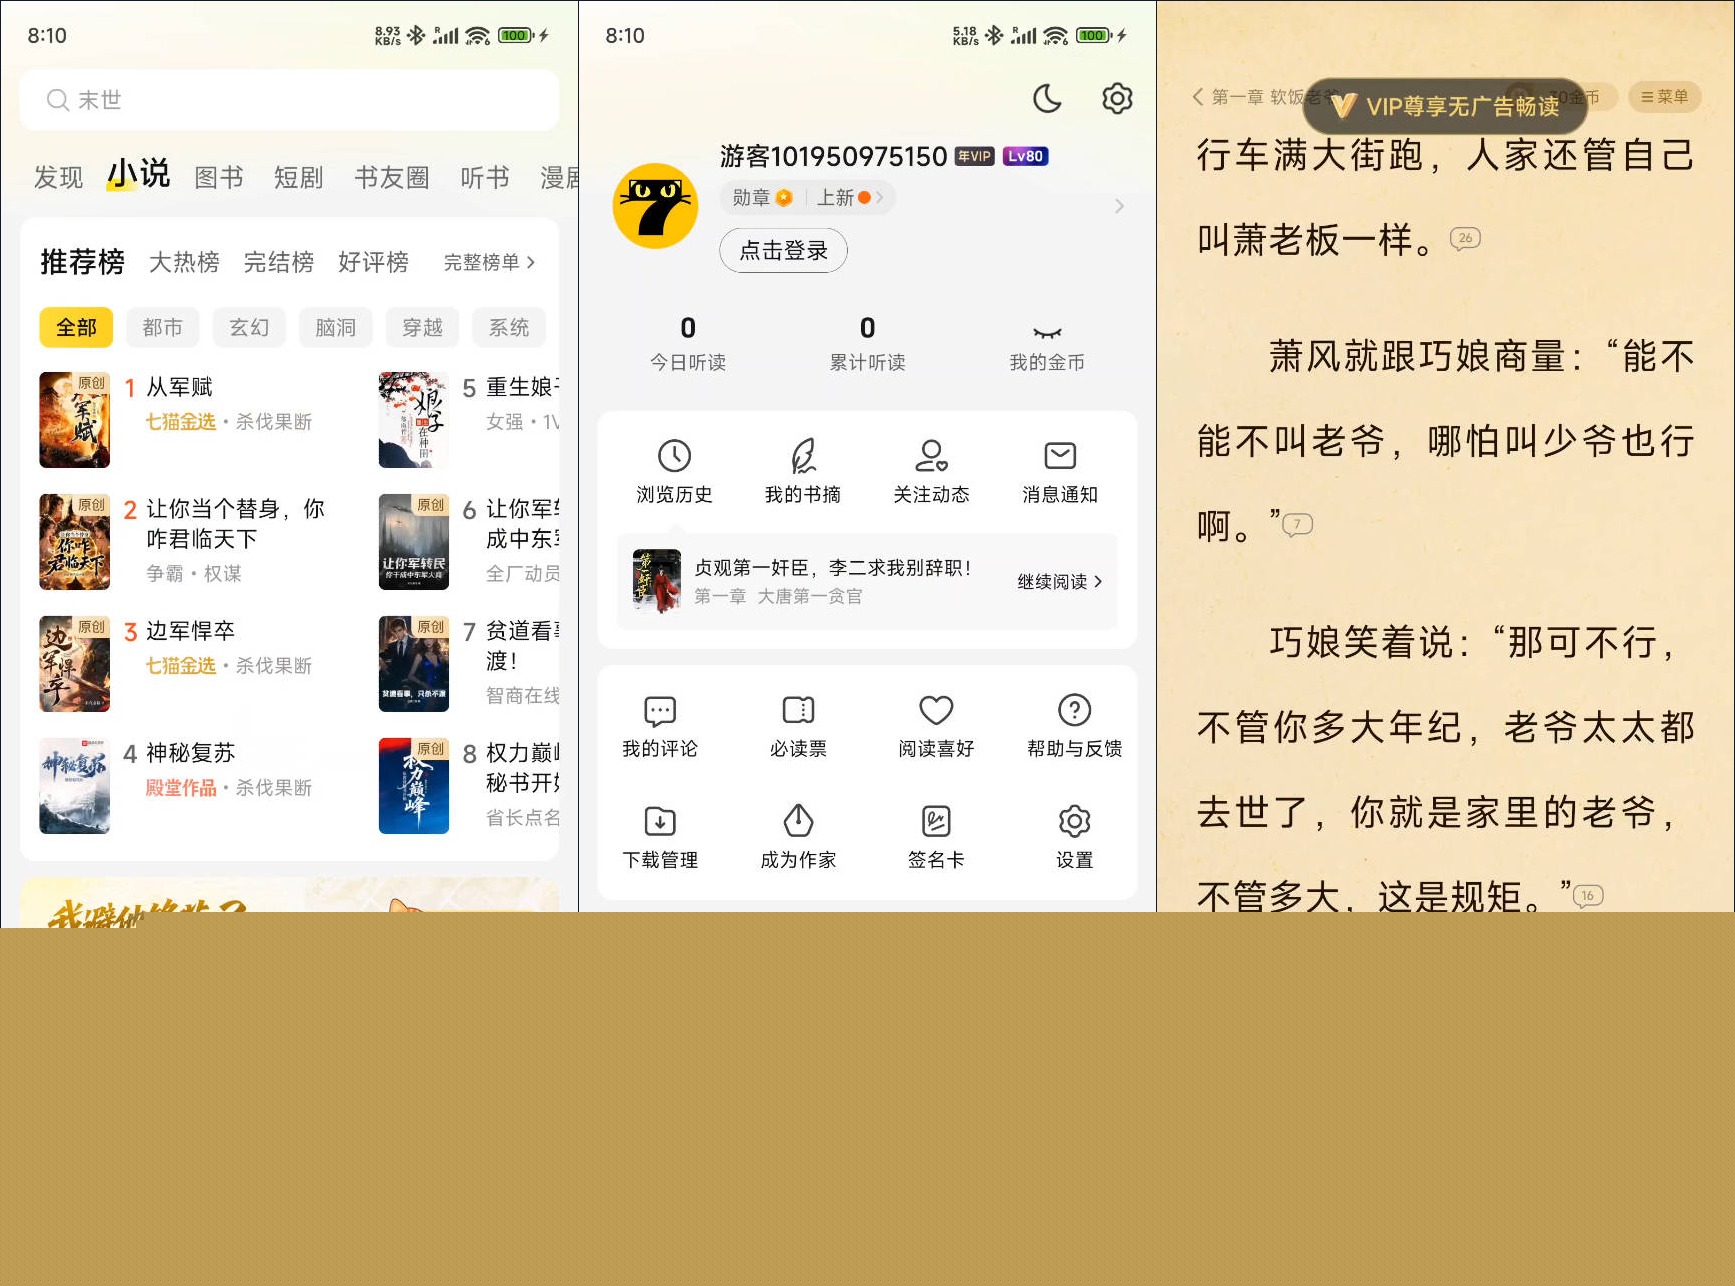
Task: Switch to 发现 tab
Action: (58, 178)
